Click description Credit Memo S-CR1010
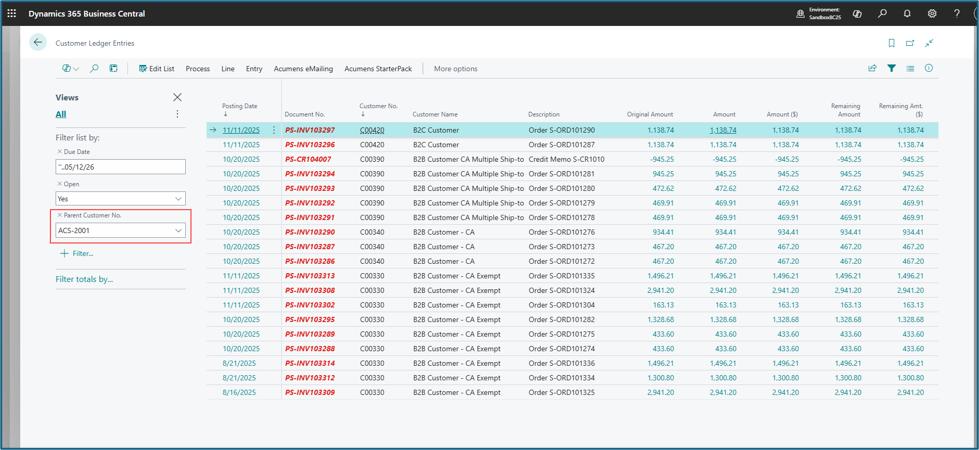The image size is (979, 450). tap(566, 159)
